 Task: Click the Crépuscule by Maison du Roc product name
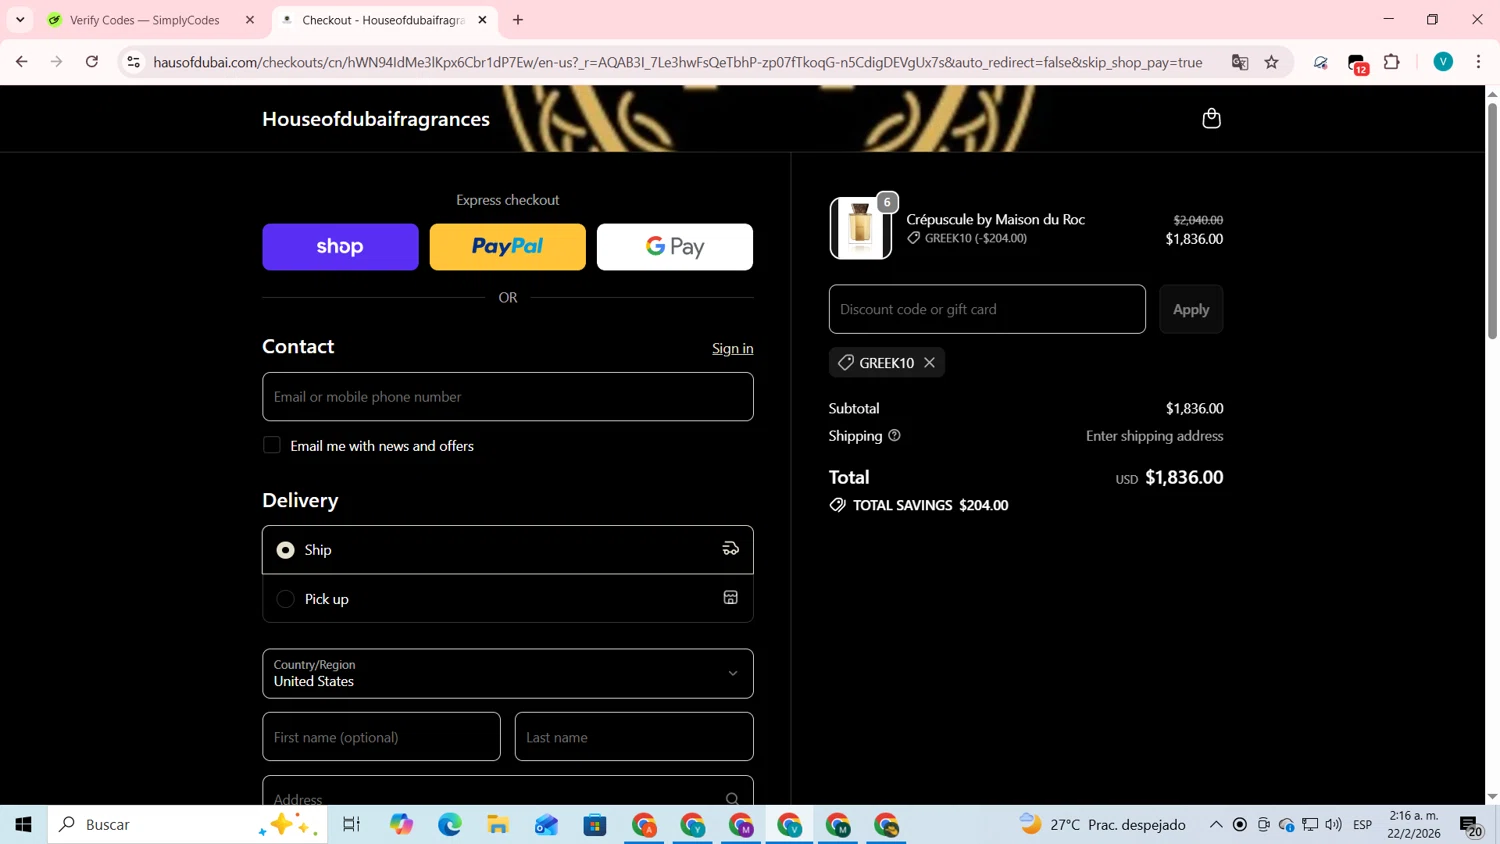click(995, 219)
